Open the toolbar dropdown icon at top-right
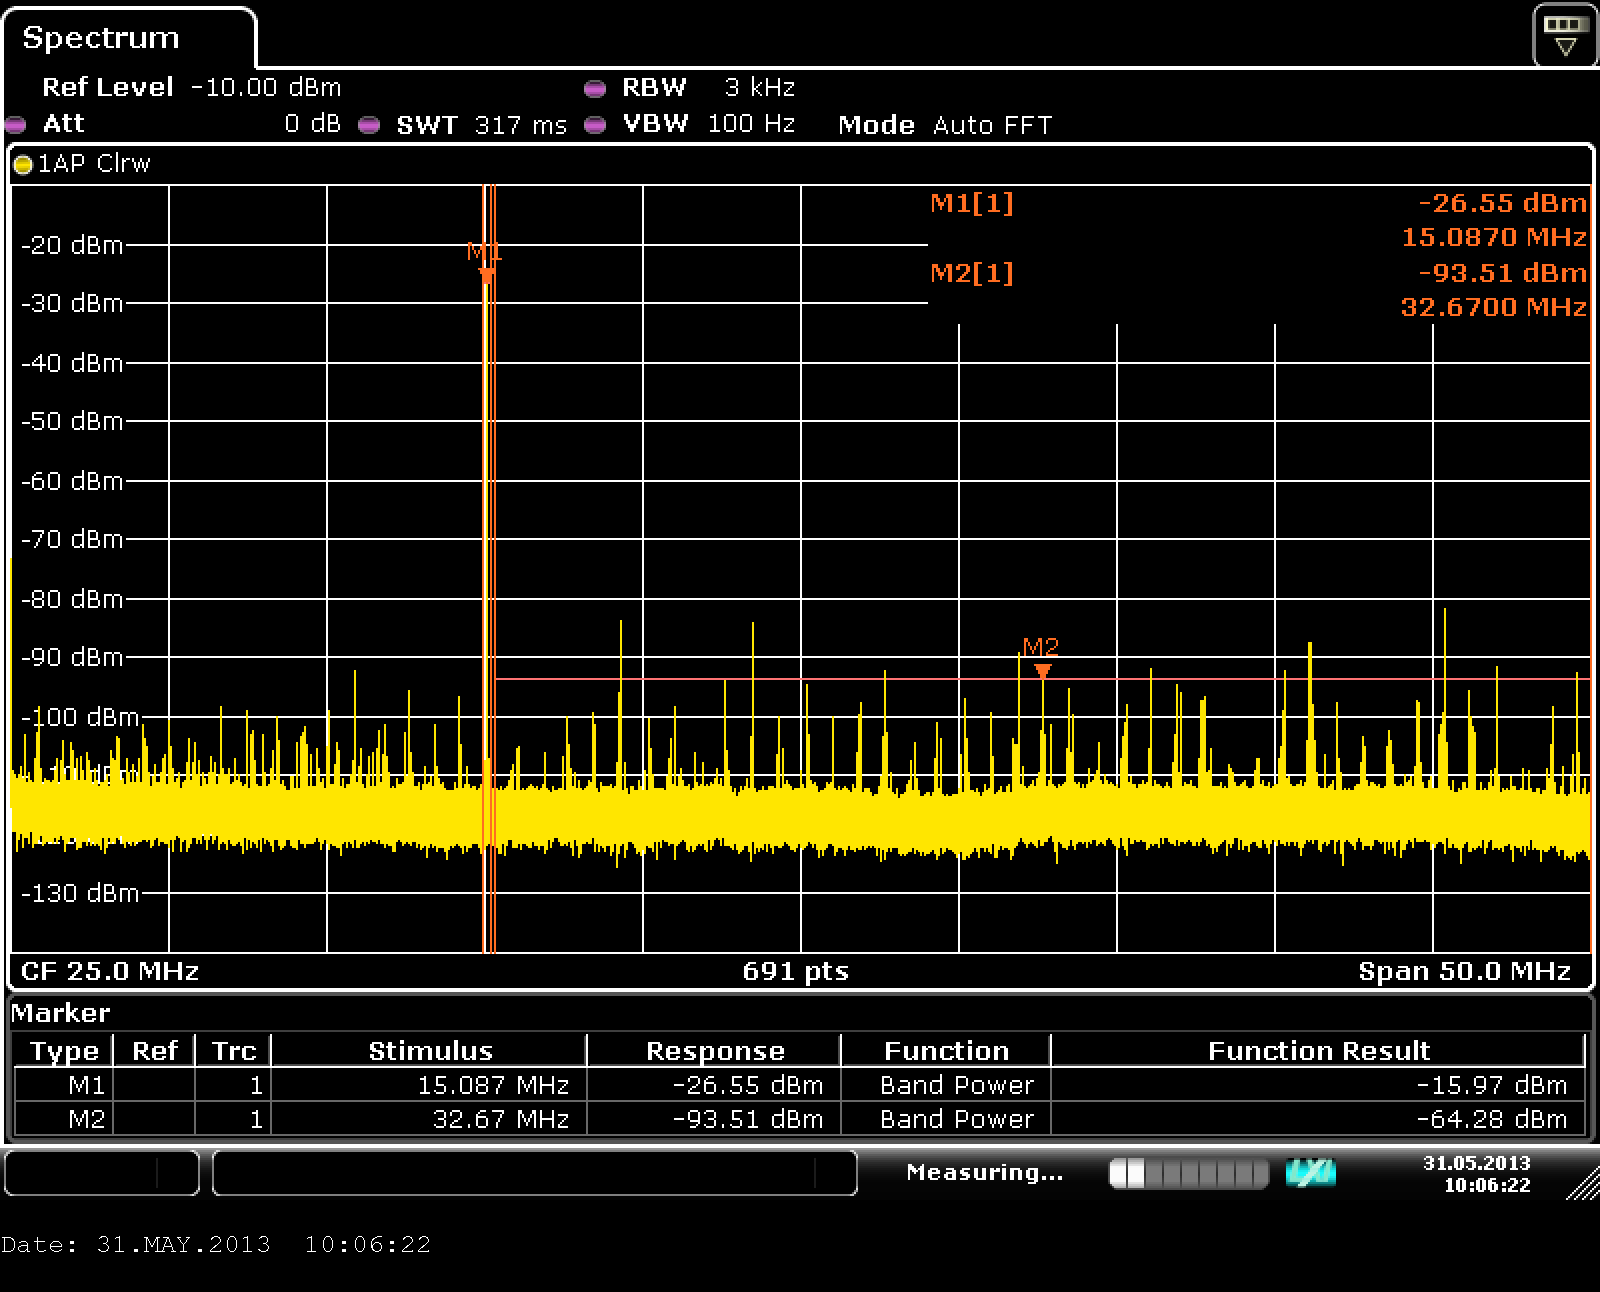1600x1292 pixels. [1565, 36]
